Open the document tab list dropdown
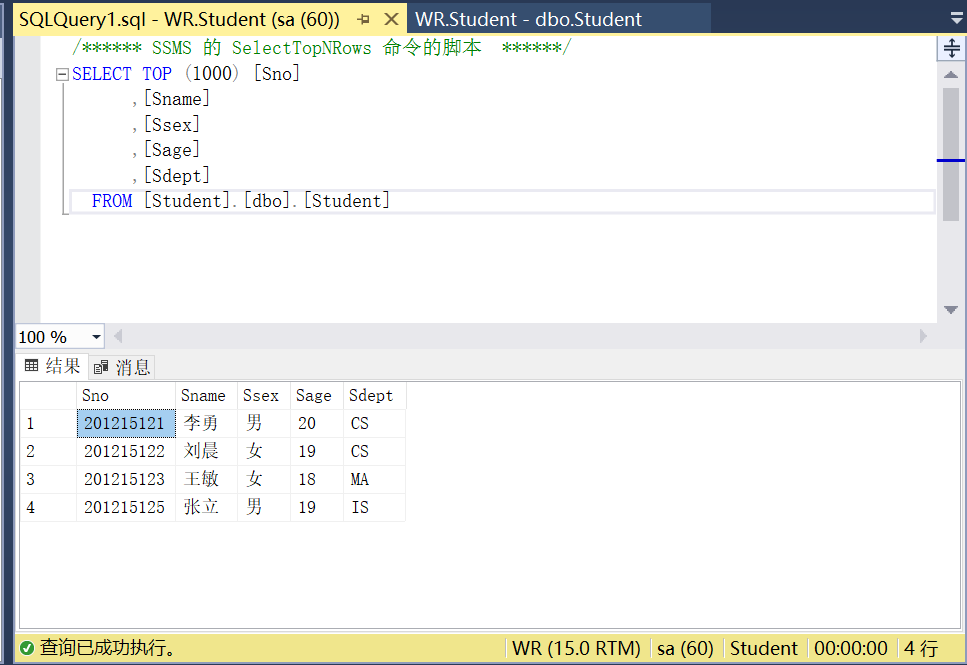This screenshot has height=665, width=967. click(957, 19)
